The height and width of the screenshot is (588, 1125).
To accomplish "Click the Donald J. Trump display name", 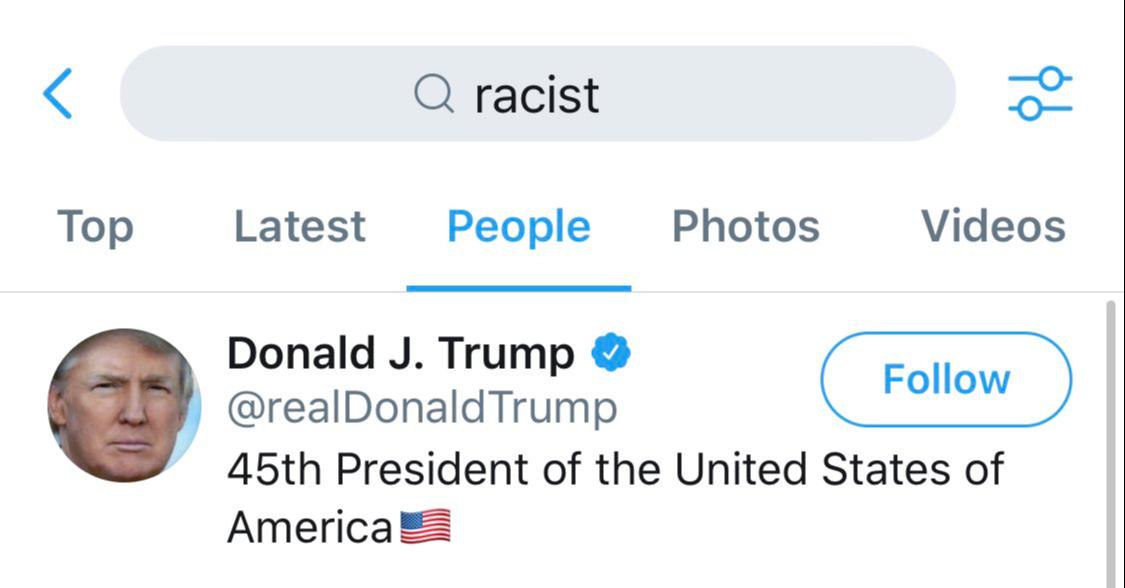I will pos(400,353).
